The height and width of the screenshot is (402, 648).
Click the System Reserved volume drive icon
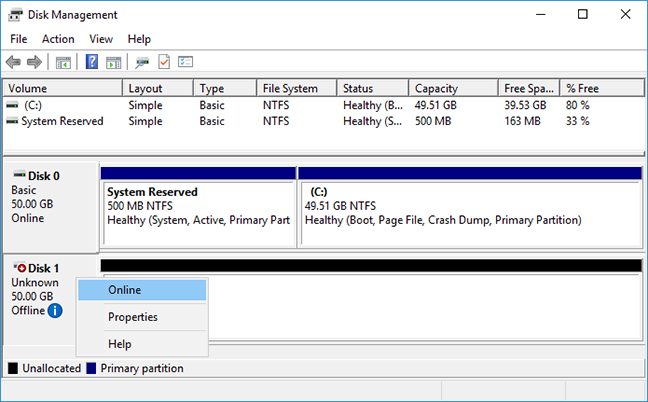point(12,121)
